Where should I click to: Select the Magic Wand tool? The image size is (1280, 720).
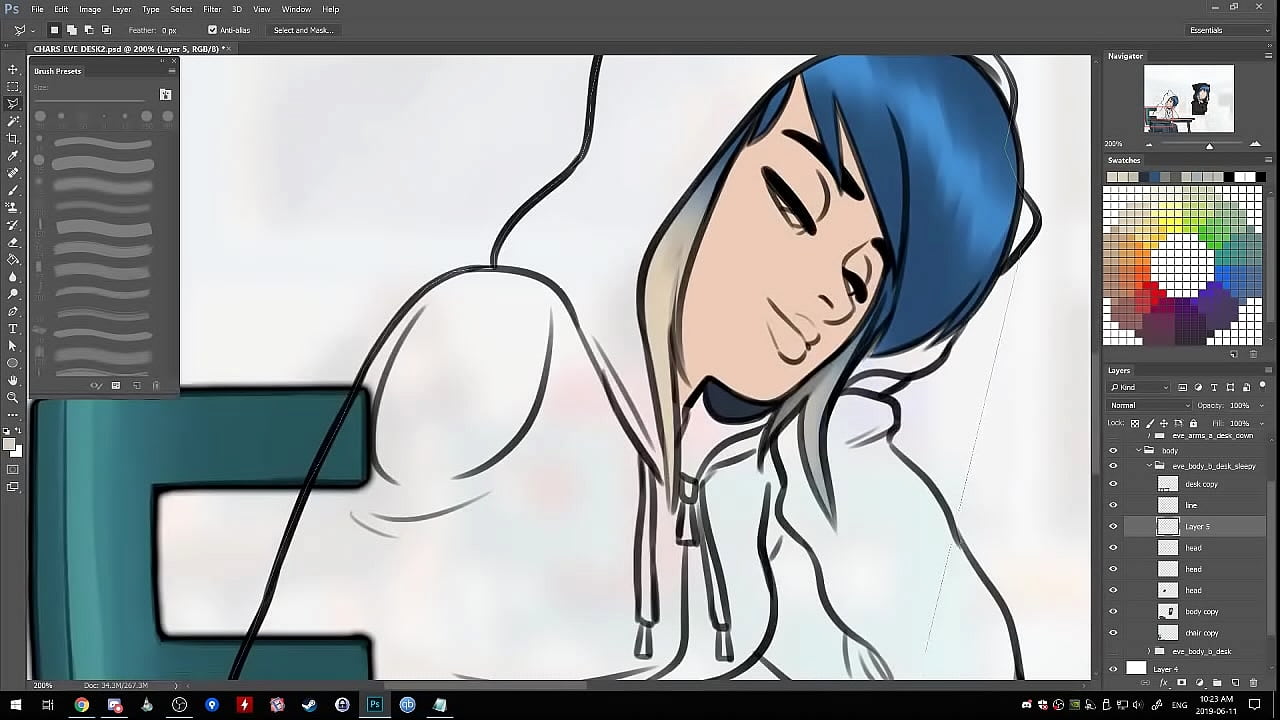[x=13, y=121]
